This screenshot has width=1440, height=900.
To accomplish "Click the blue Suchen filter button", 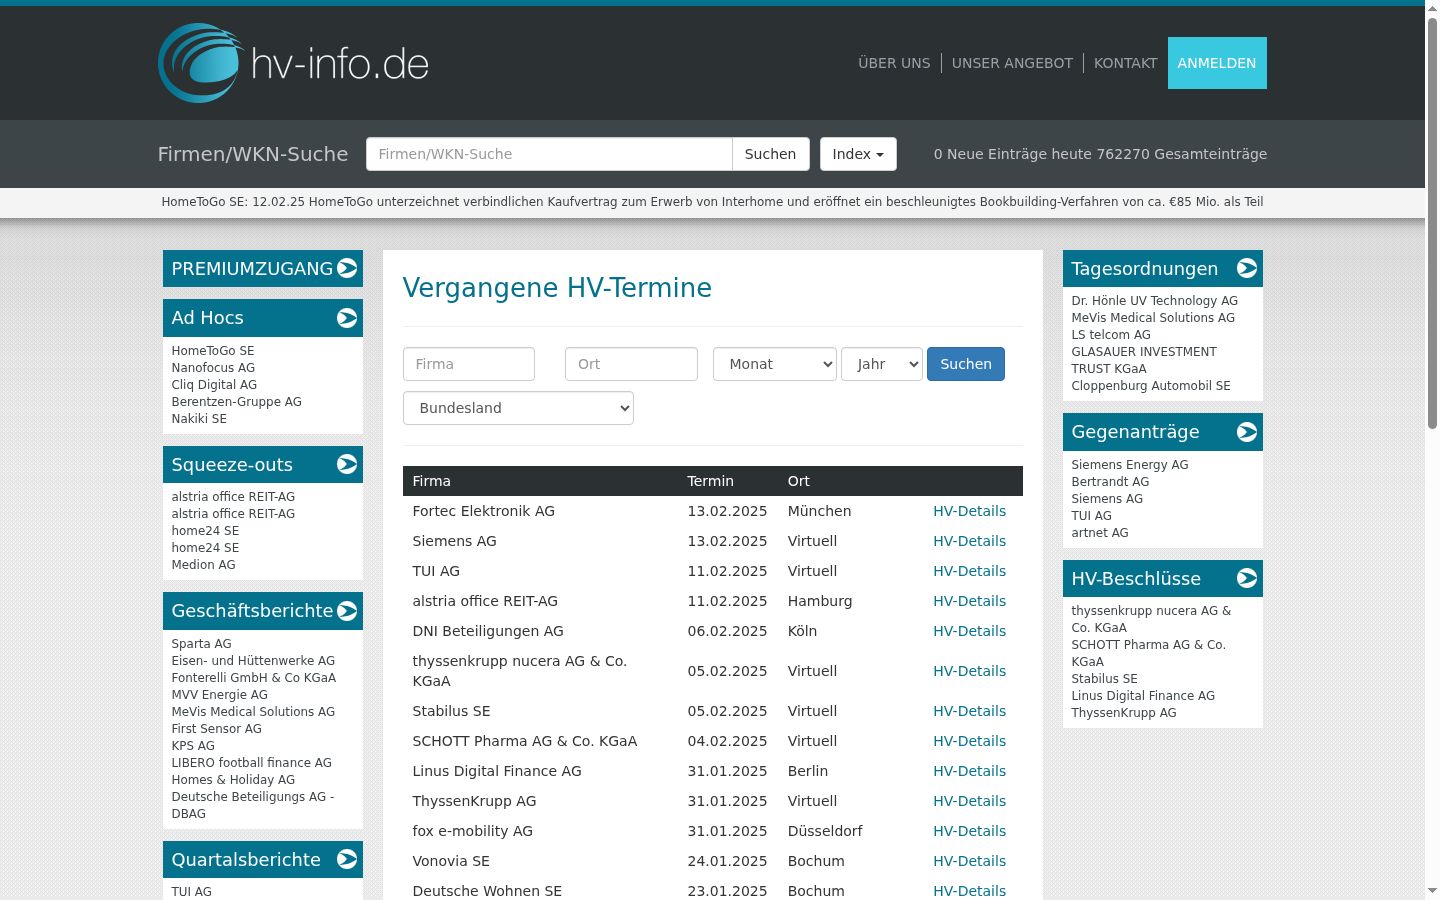I will coord(966,364).
